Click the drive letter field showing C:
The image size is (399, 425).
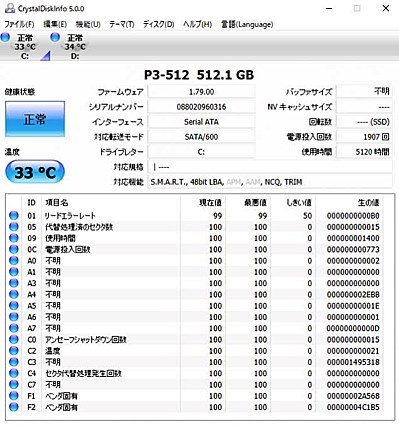[201, 152]
